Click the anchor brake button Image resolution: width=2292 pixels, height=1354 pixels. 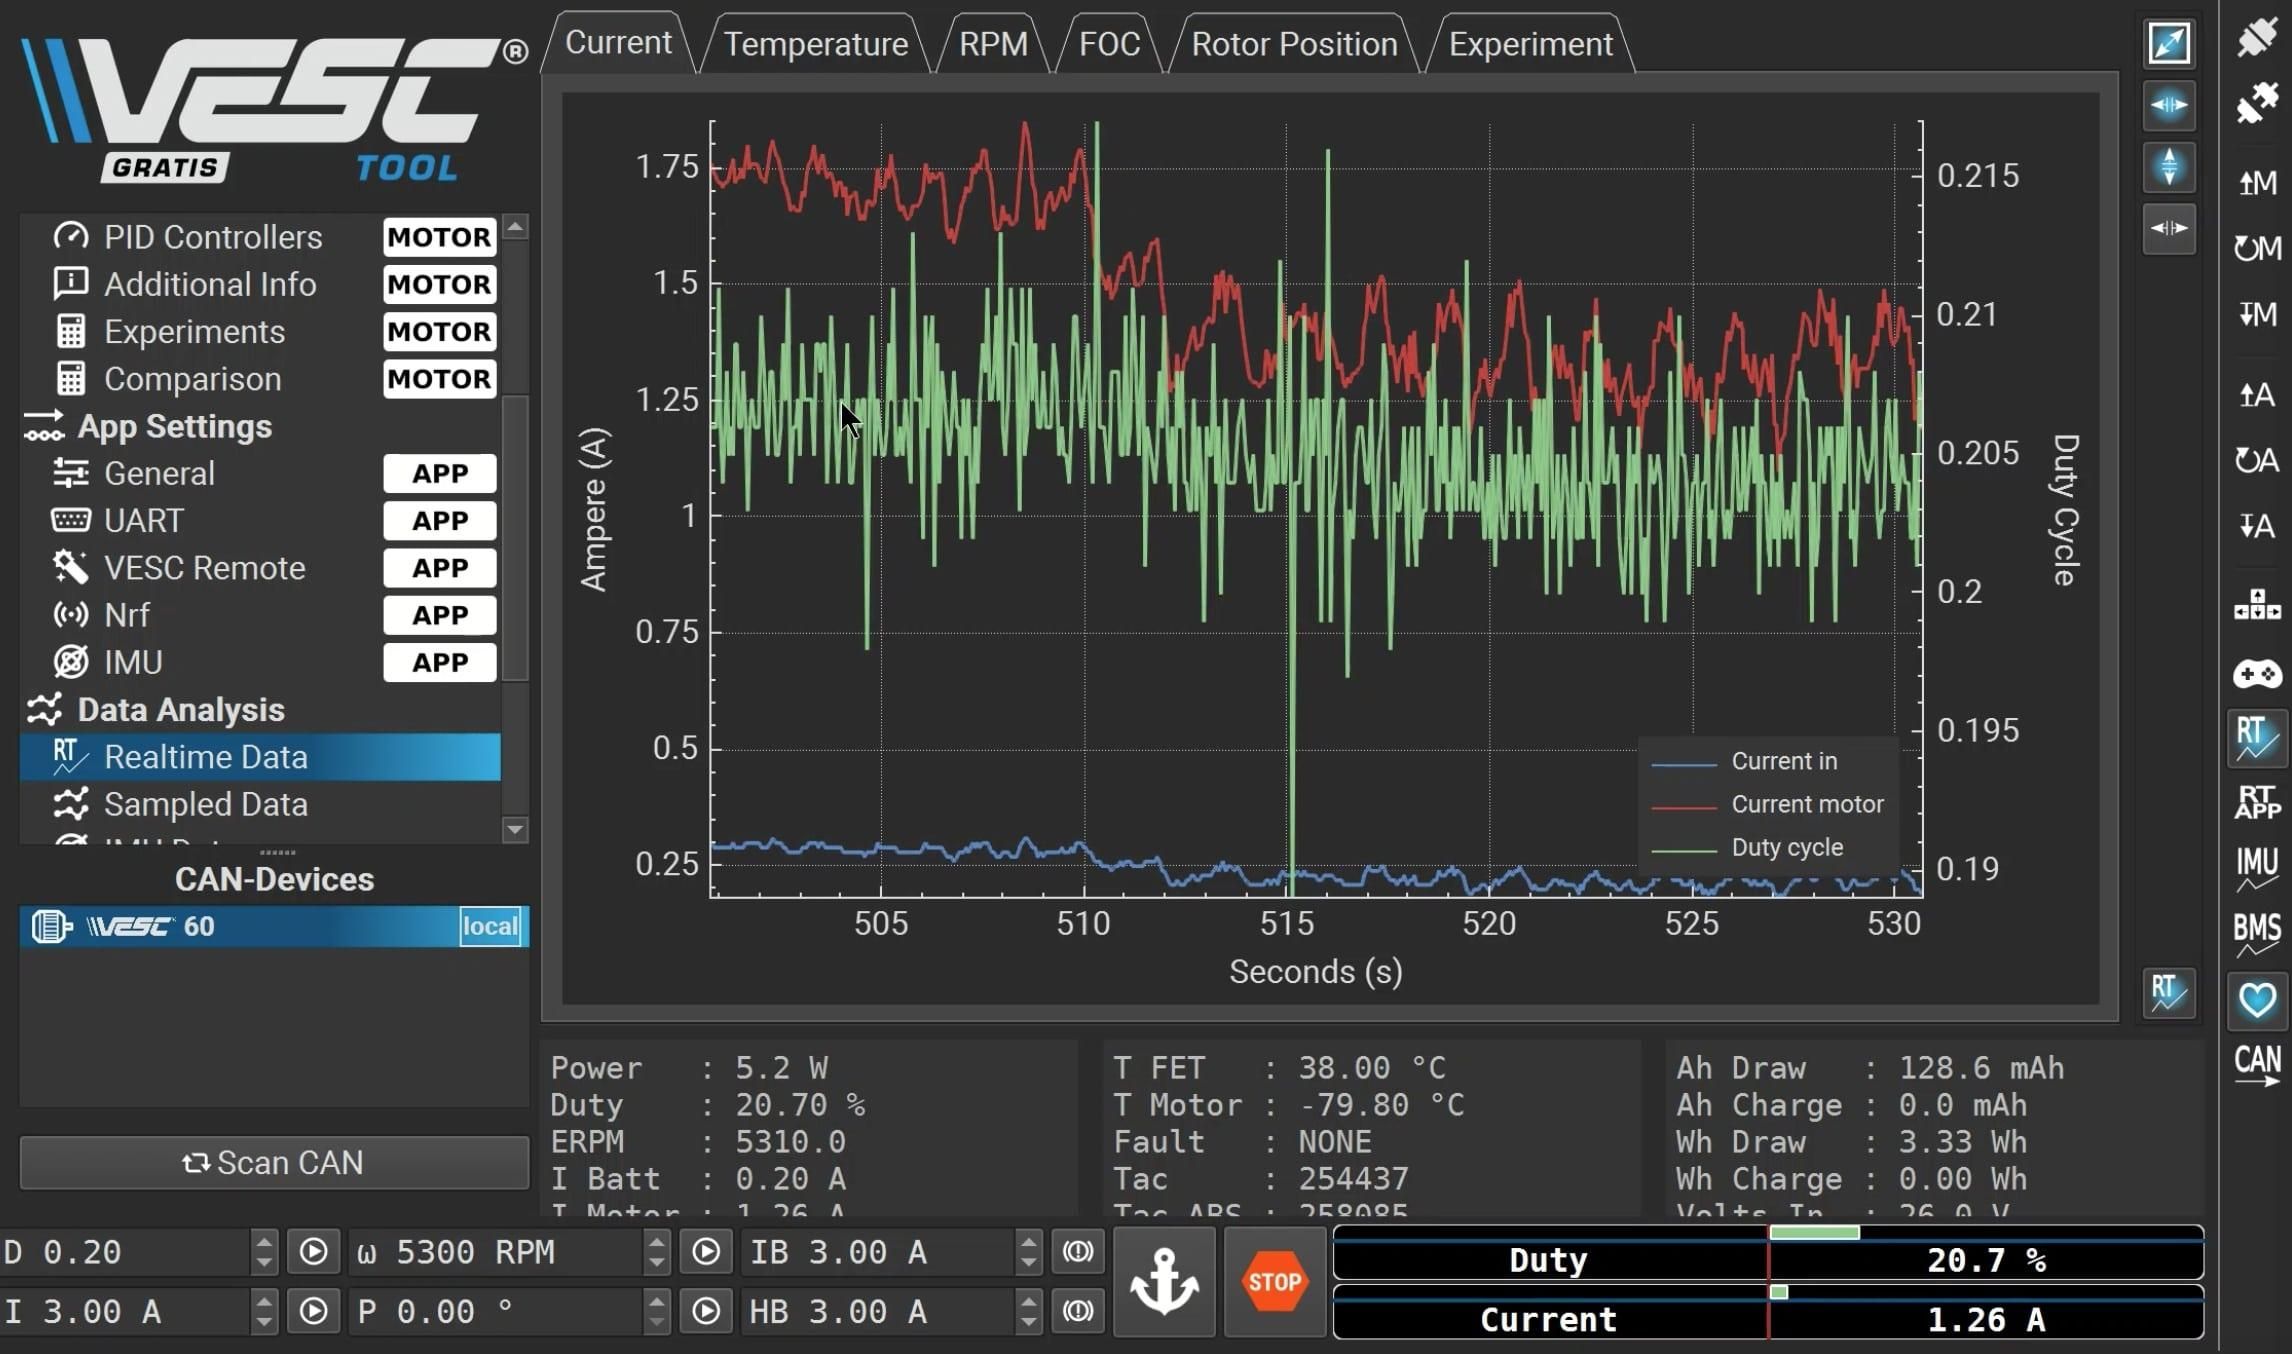[x=1164, y=1282]
